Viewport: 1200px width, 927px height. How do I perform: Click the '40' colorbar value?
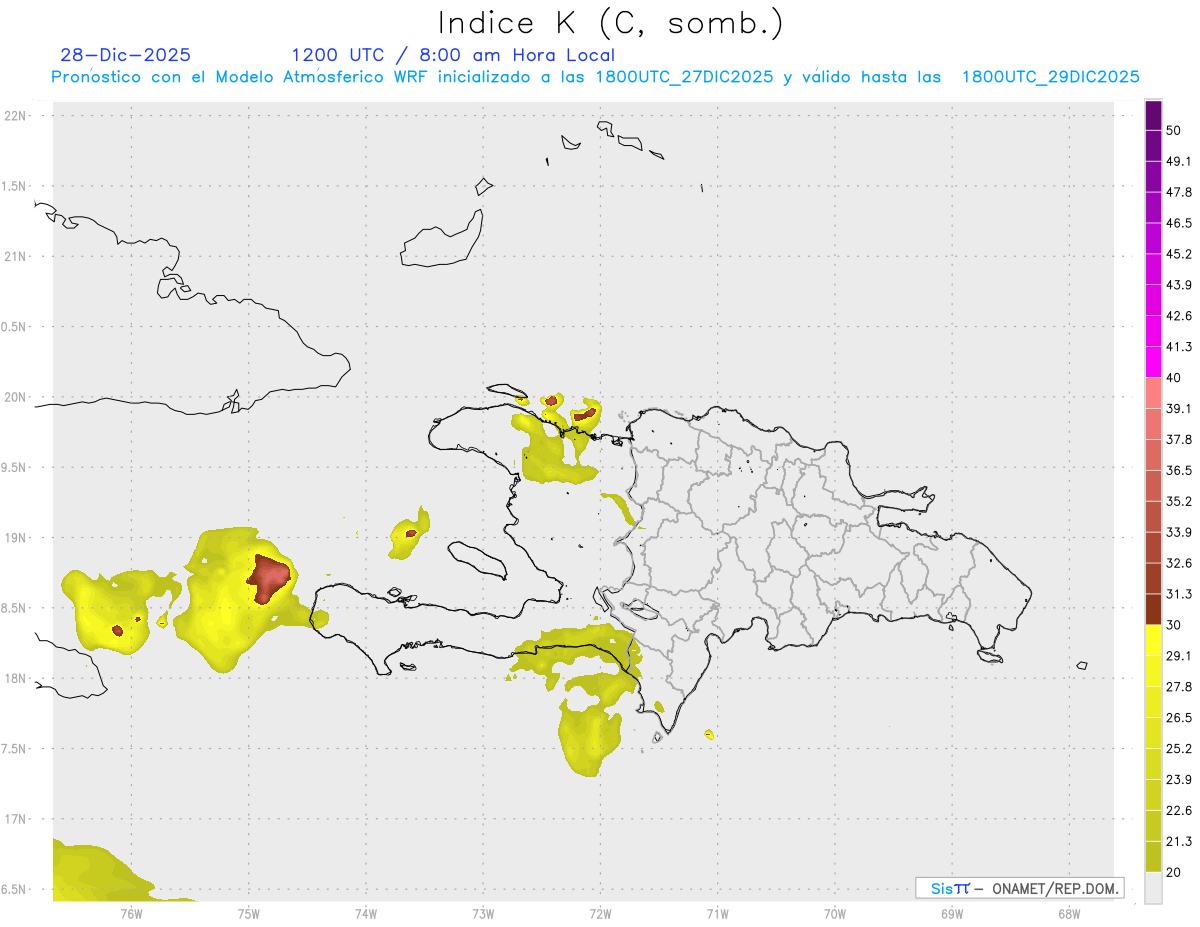[1173, 378]
